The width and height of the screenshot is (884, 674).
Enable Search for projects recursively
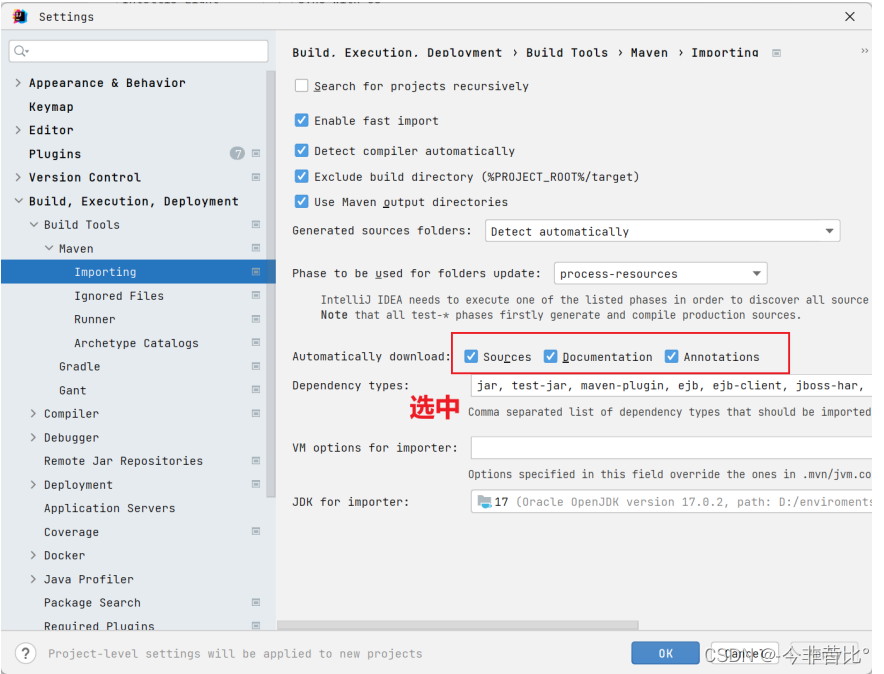tap(302, 86)
